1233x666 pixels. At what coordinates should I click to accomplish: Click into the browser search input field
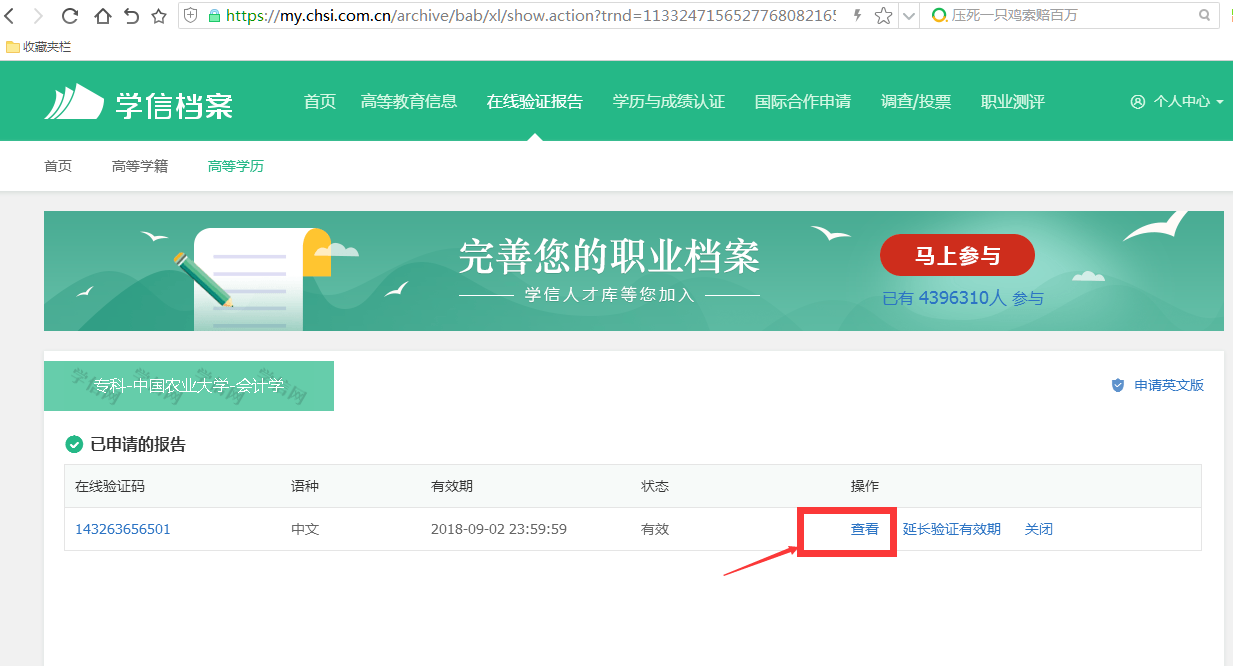click(x=1060, y=16)
